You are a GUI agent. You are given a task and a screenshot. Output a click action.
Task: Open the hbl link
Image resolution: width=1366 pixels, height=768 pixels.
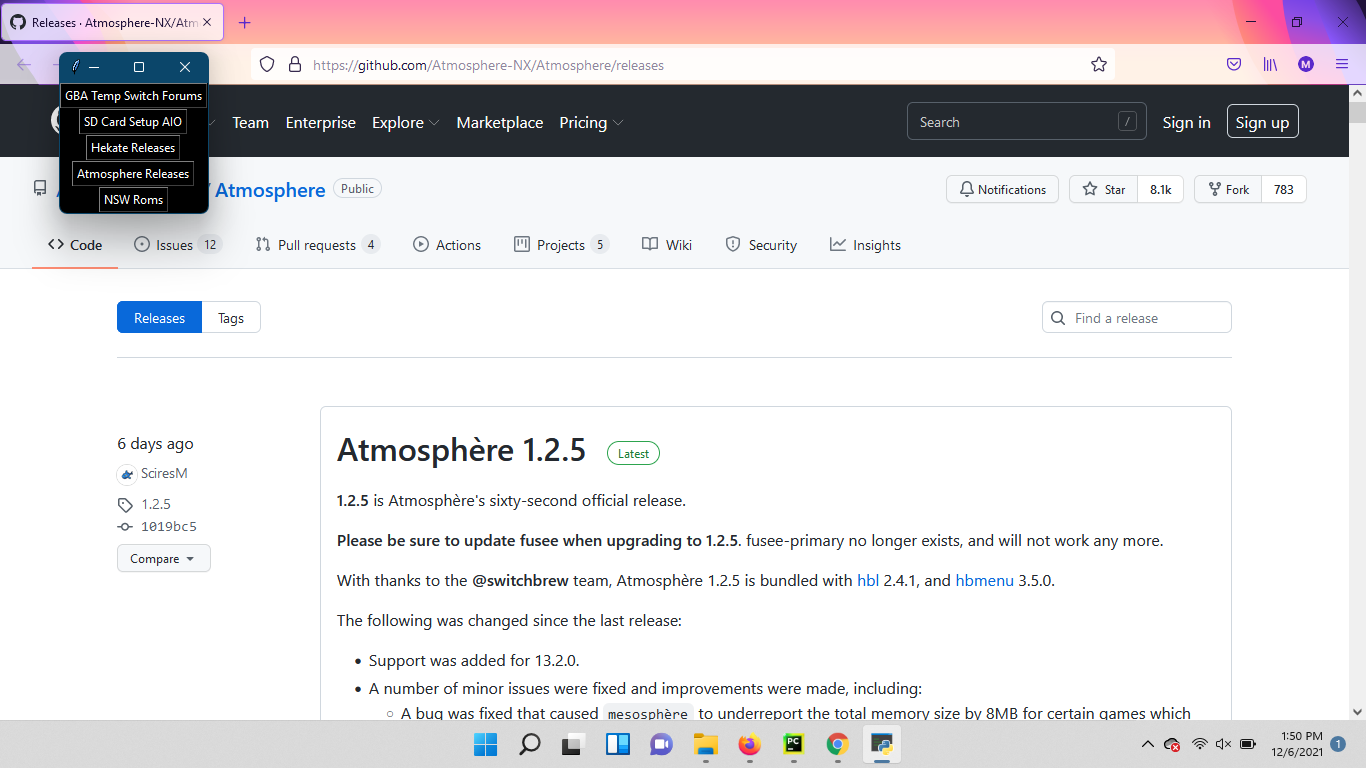pos(868,580)
